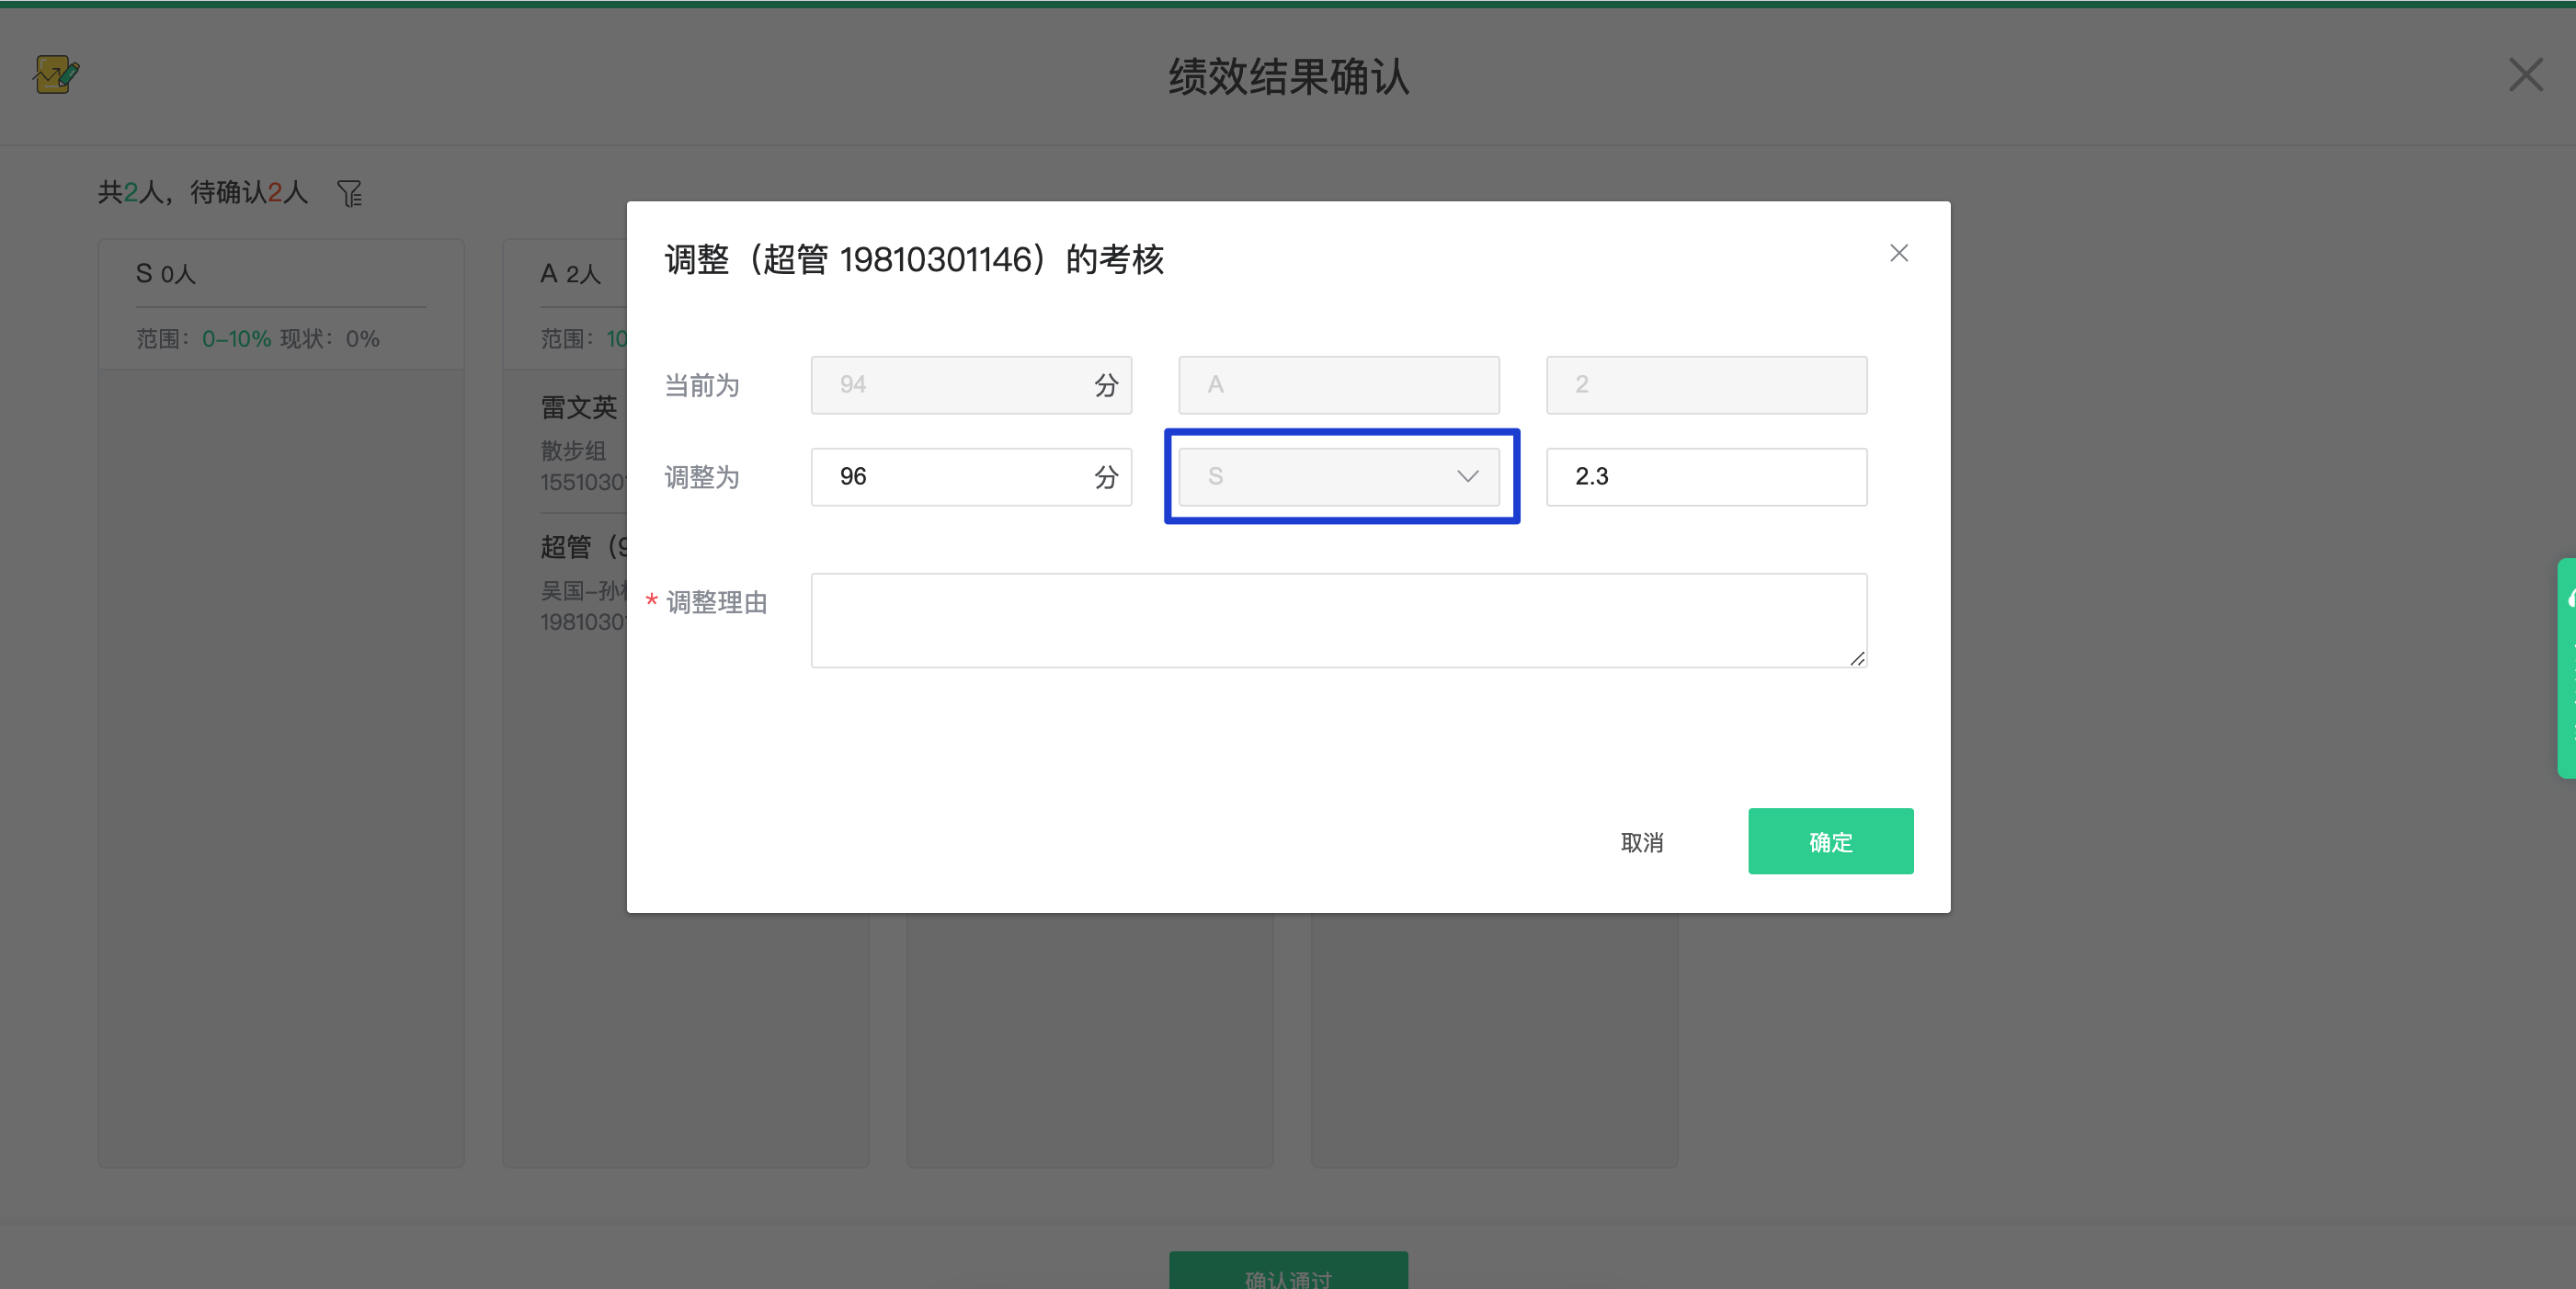
Task: Select the S 0人 column header
Action: [x=166, y=273]
